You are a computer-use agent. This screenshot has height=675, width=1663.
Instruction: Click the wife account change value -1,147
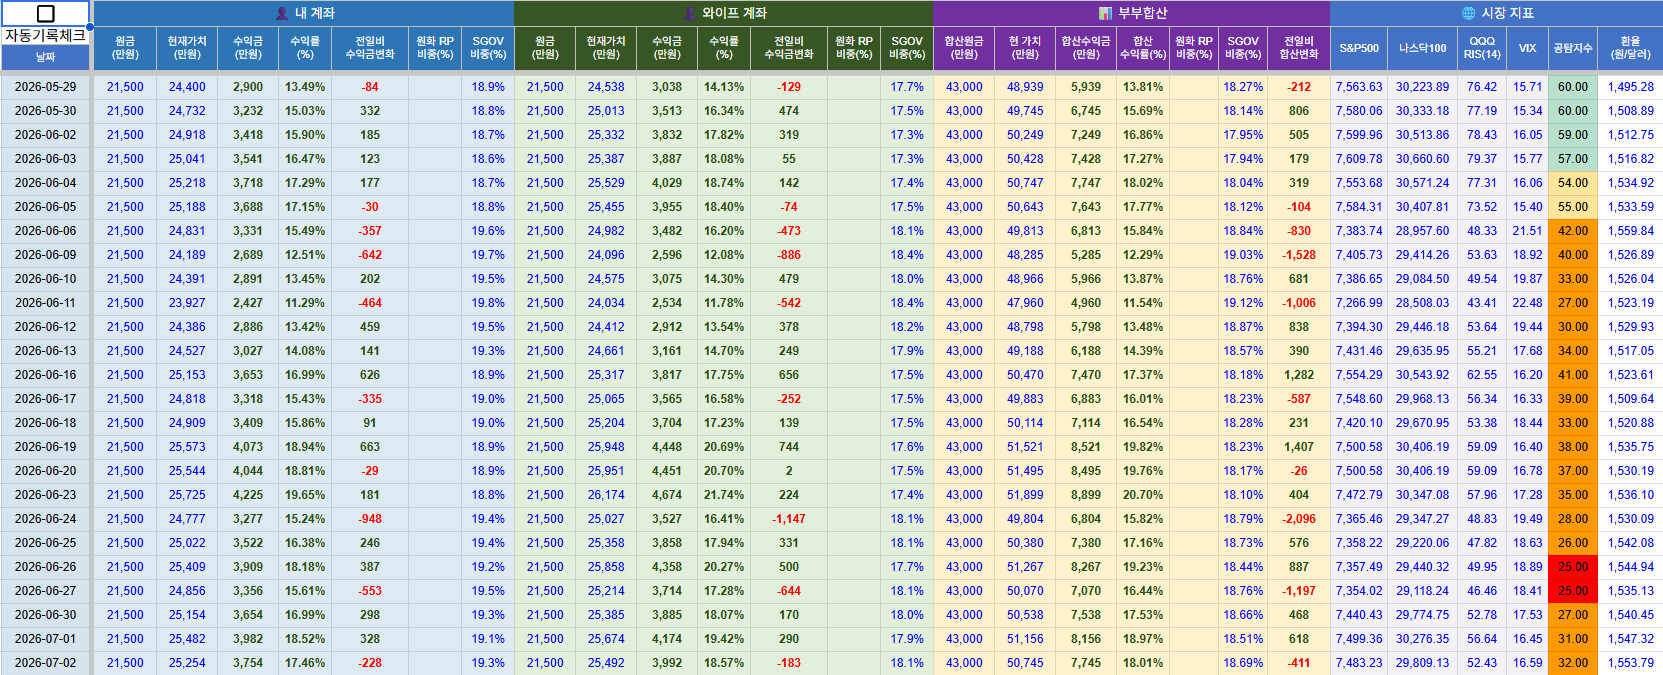click(789, 519)
